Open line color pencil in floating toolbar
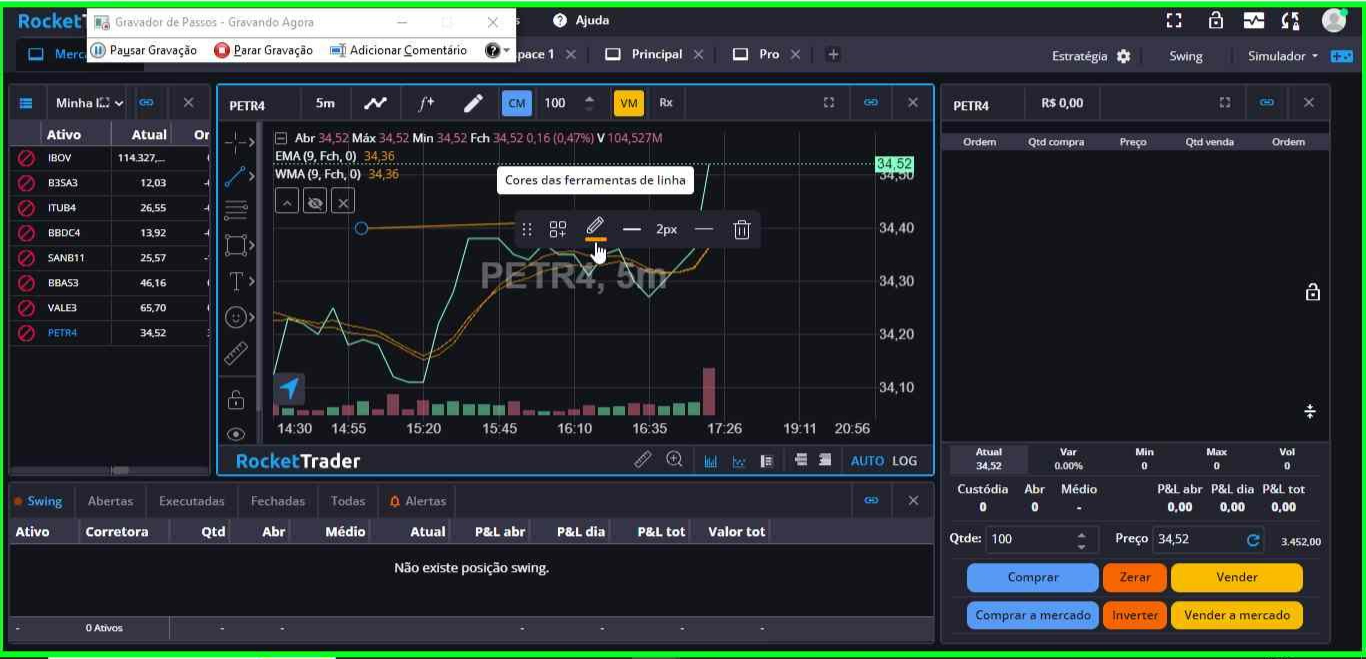The height and width of the screenshot is (659, 1366). point(595,229)
